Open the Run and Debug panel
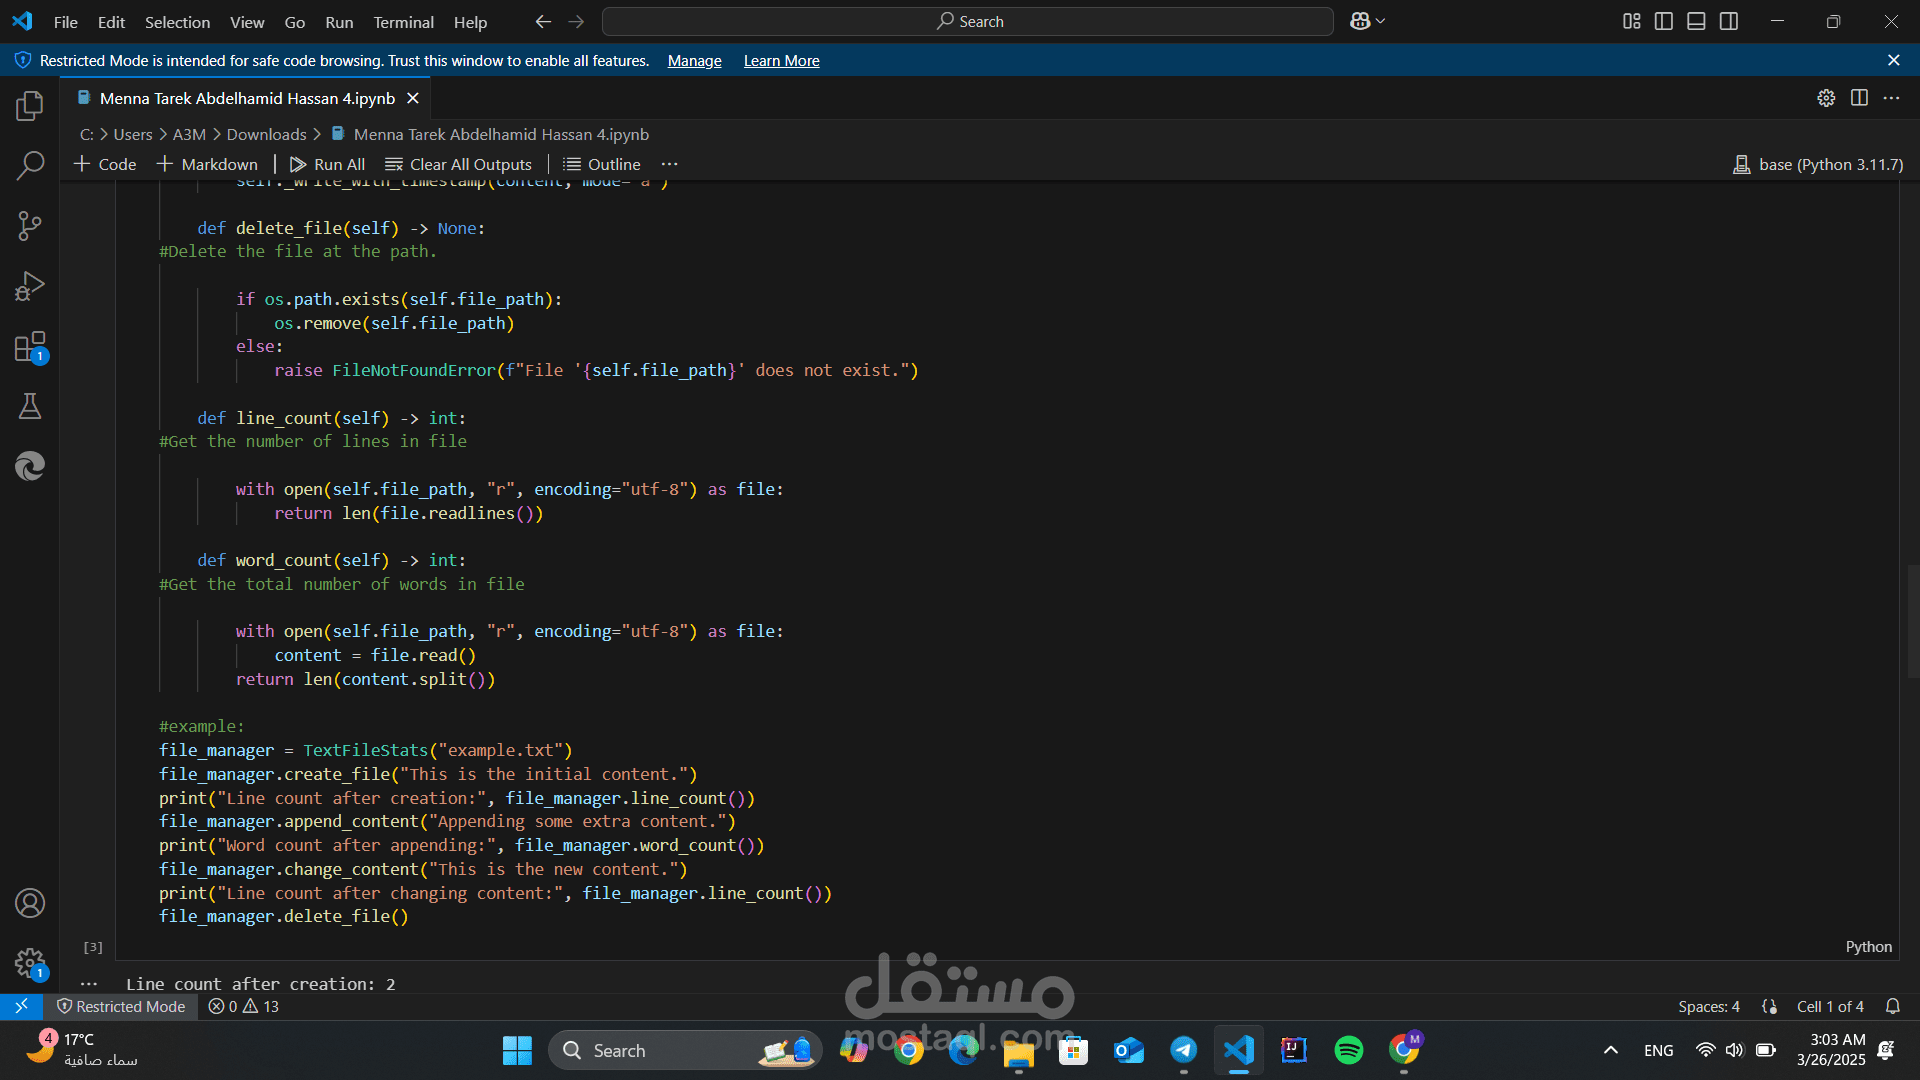 [29, 285]
